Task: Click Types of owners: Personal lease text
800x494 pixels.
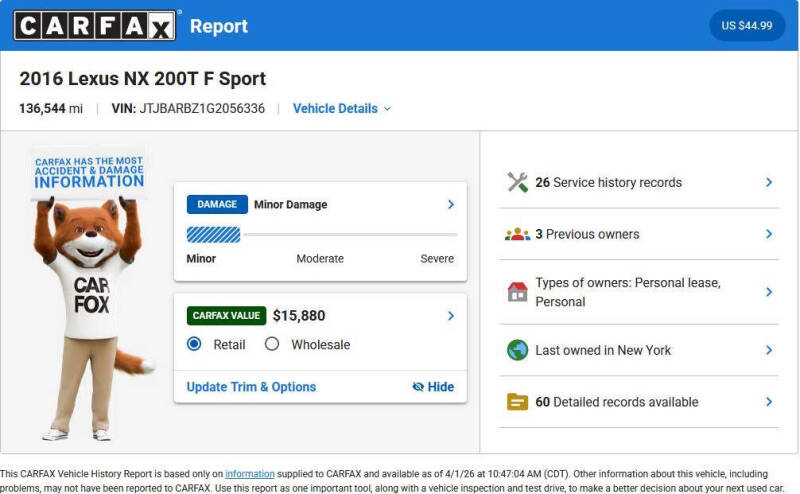Action: (628, 292)
